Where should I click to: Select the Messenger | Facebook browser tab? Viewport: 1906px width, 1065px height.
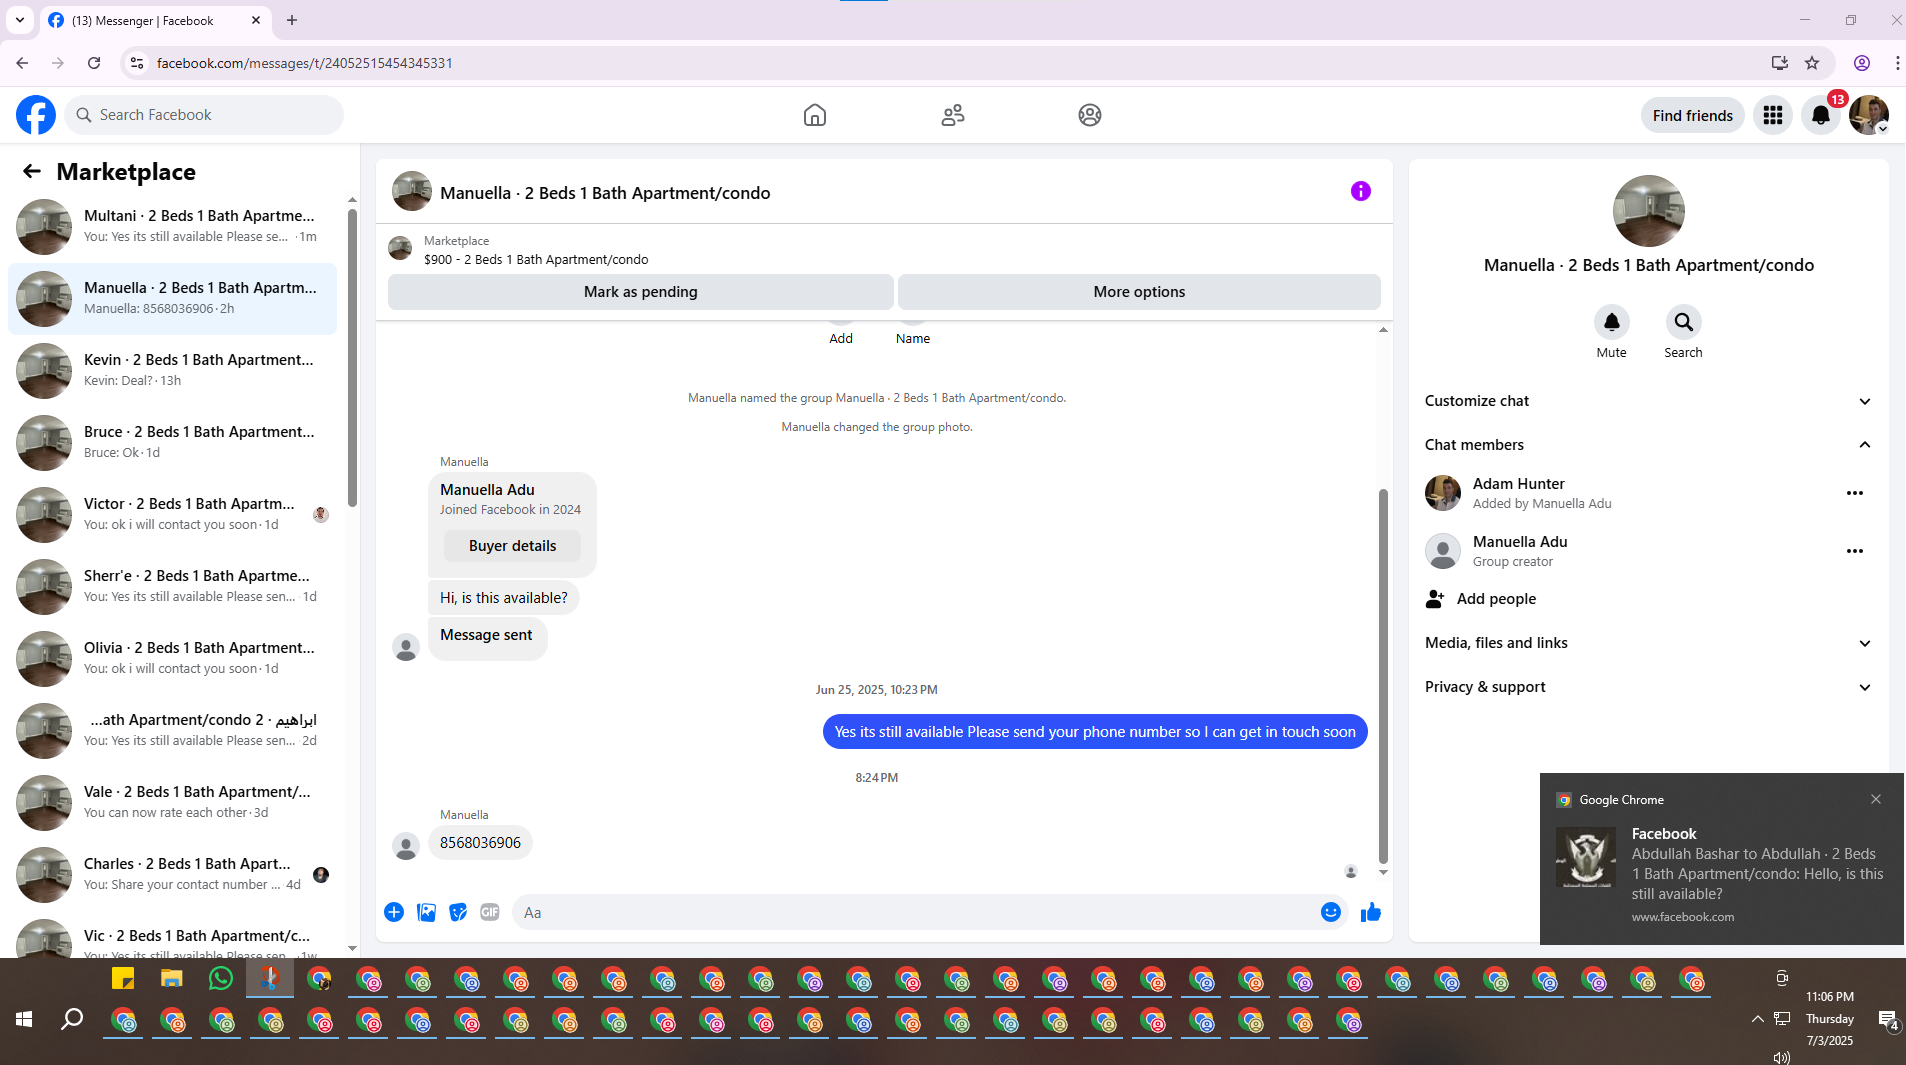tap(155, 20)
